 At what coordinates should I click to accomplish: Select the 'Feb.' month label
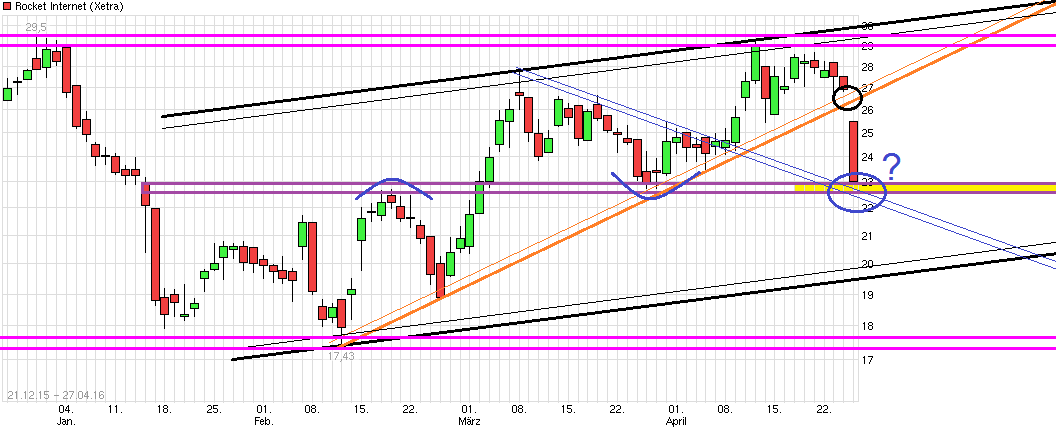coord(264,421)
